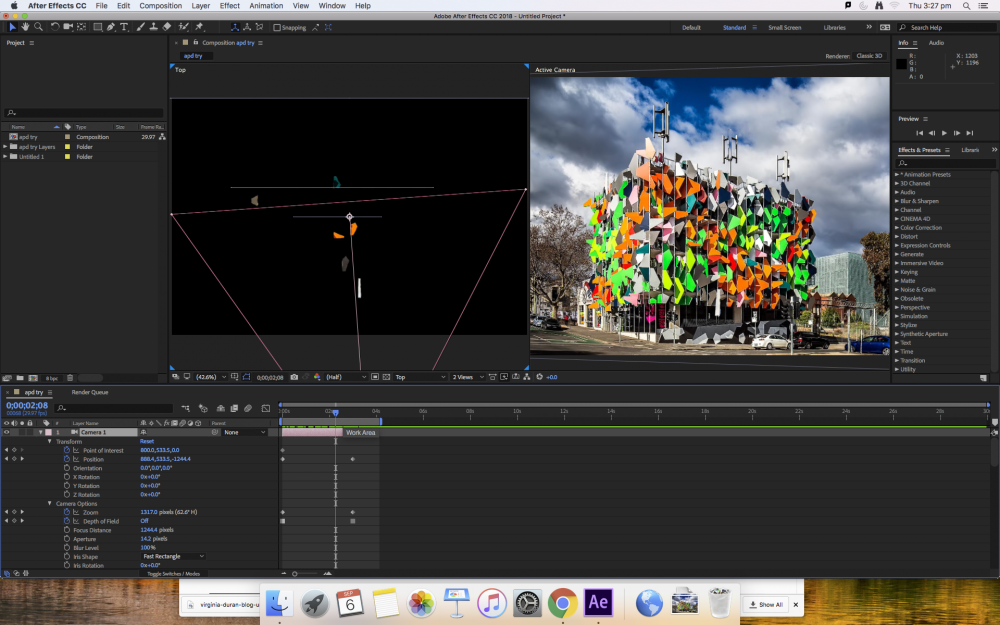This screenshot has height=625, width=1000.
Task: Switch to the Render Queue tab
Action: coord(90,392)
